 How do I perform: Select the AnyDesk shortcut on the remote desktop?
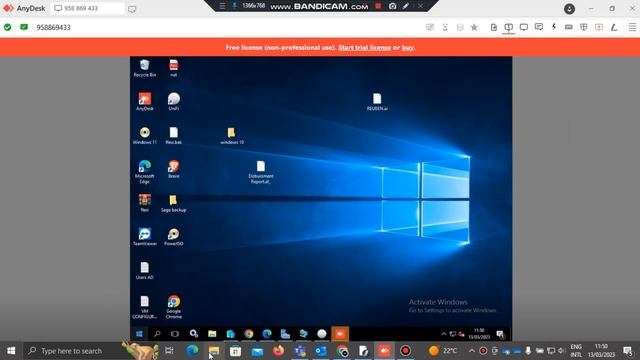pos(144,102)
